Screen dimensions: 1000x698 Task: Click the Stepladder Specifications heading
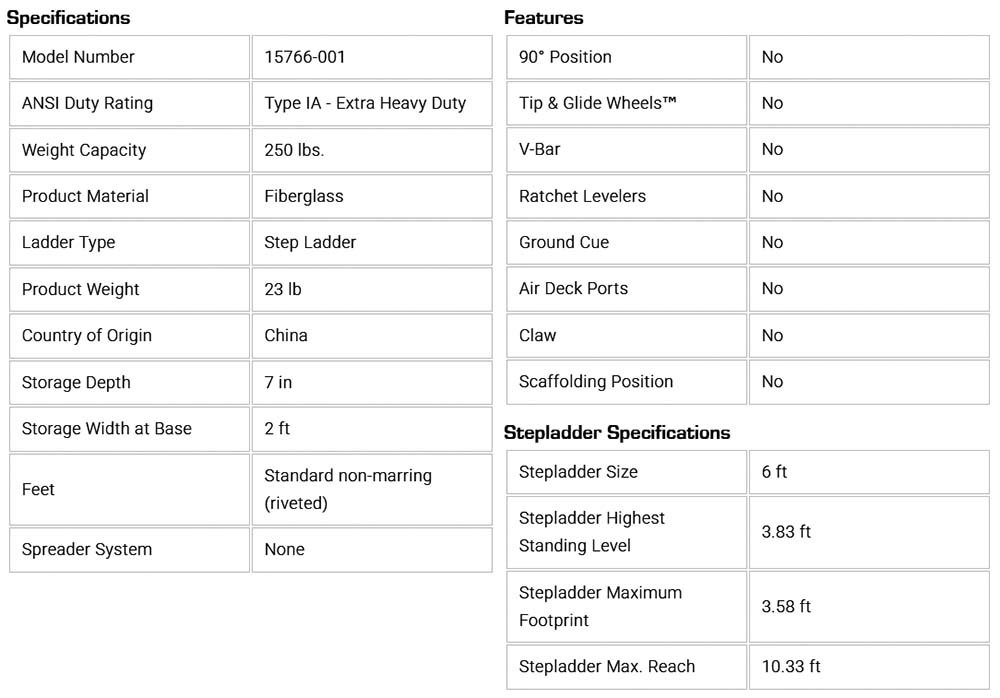tap(617, 433)
